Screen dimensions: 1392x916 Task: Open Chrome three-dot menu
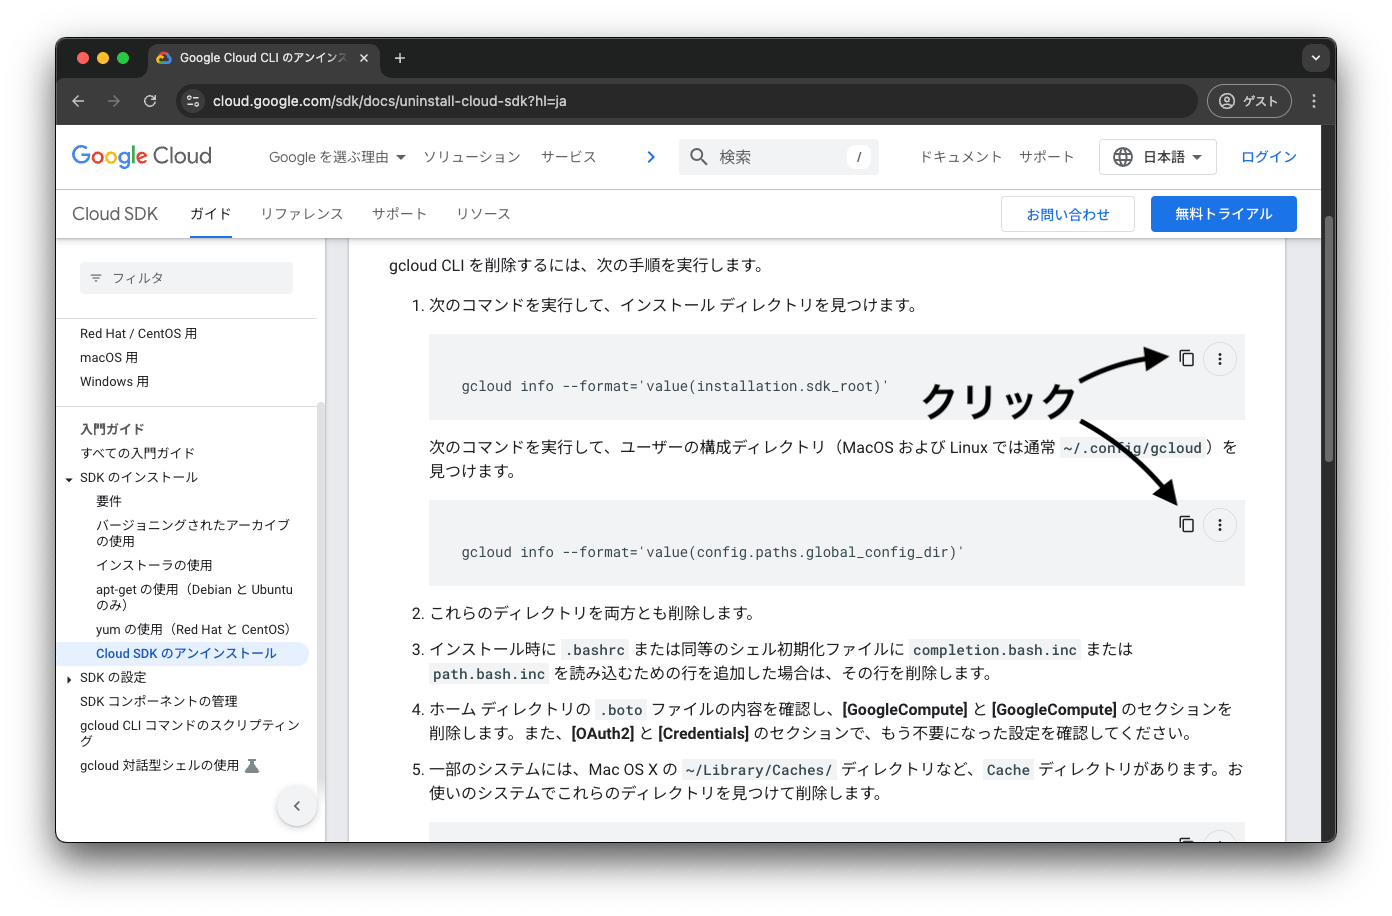coord(1314,101)
